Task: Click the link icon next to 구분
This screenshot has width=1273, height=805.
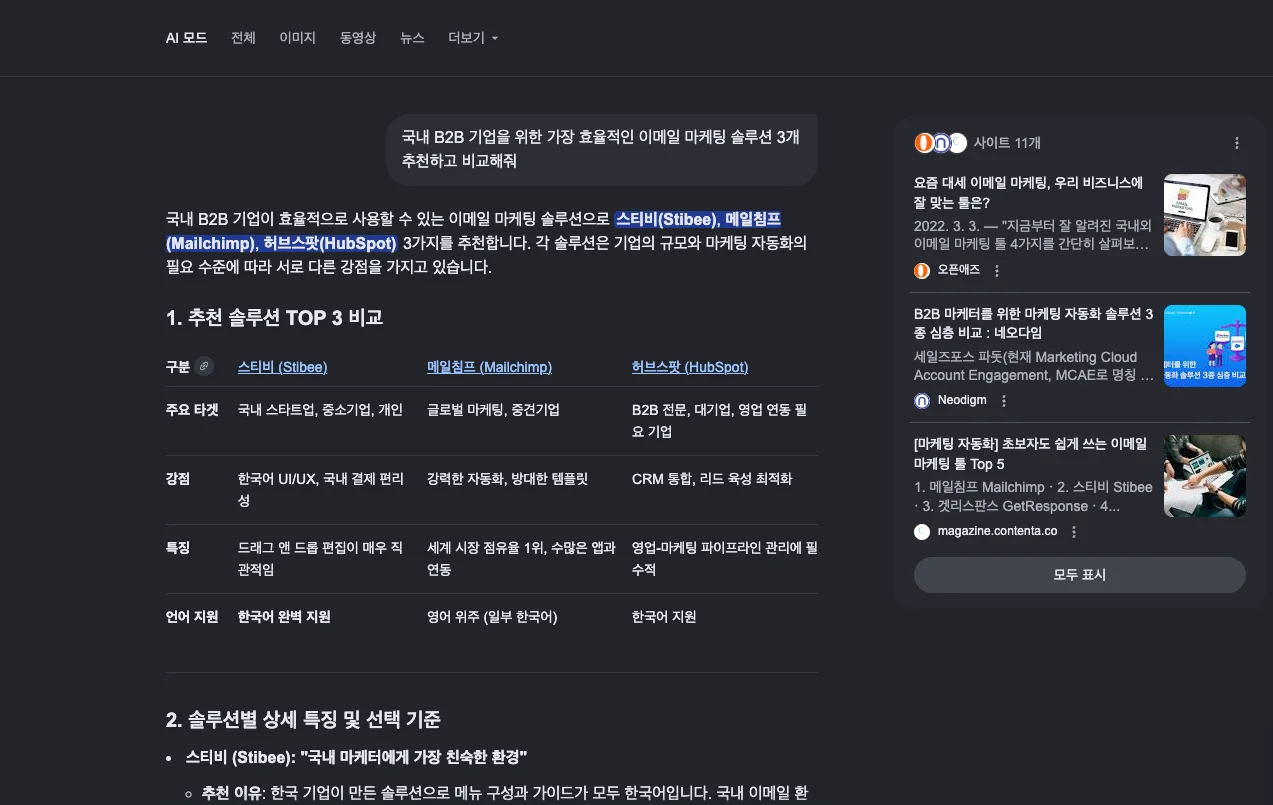Action: (x=205, y=366)
